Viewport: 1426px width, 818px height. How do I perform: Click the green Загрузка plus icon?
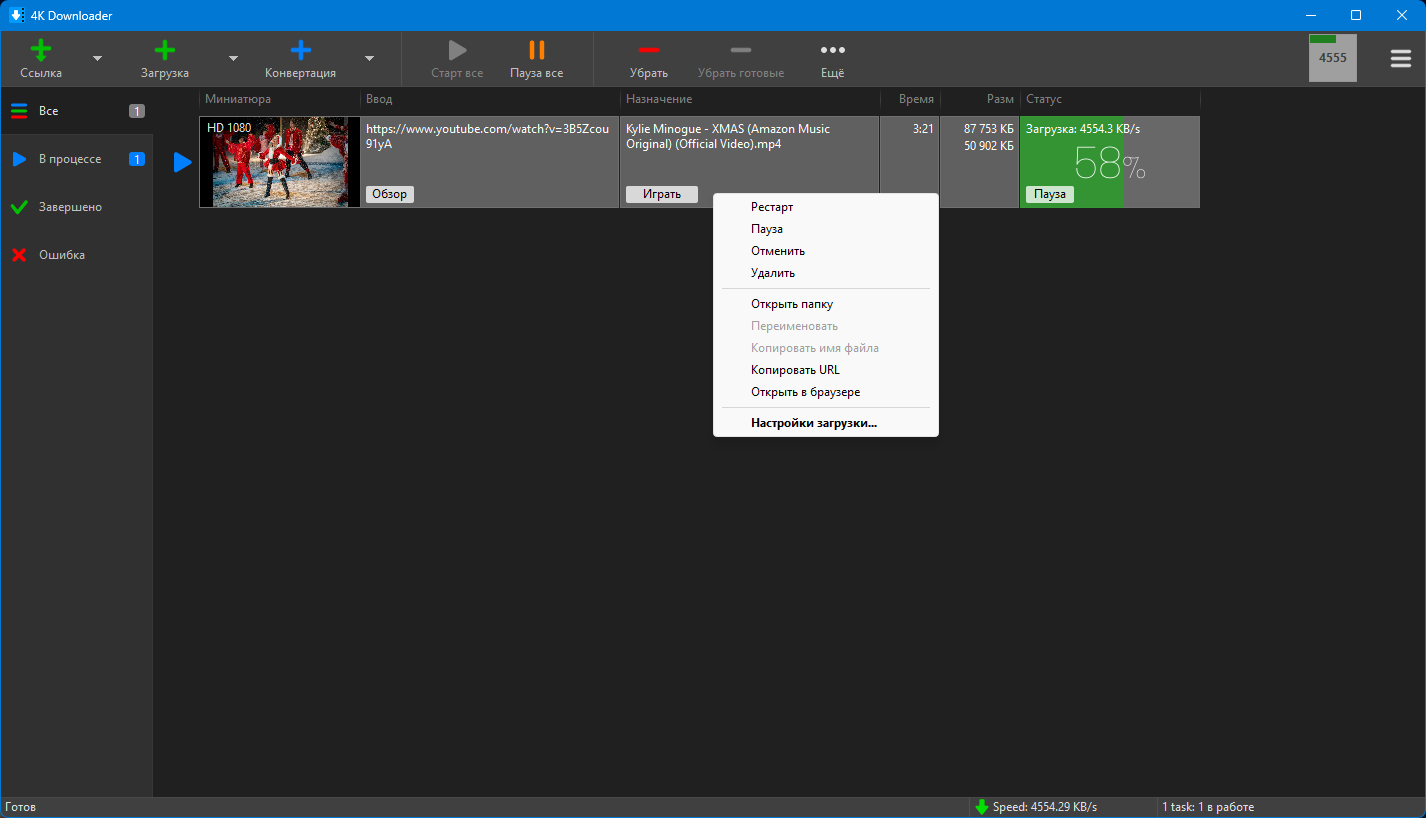coord(165,51)
